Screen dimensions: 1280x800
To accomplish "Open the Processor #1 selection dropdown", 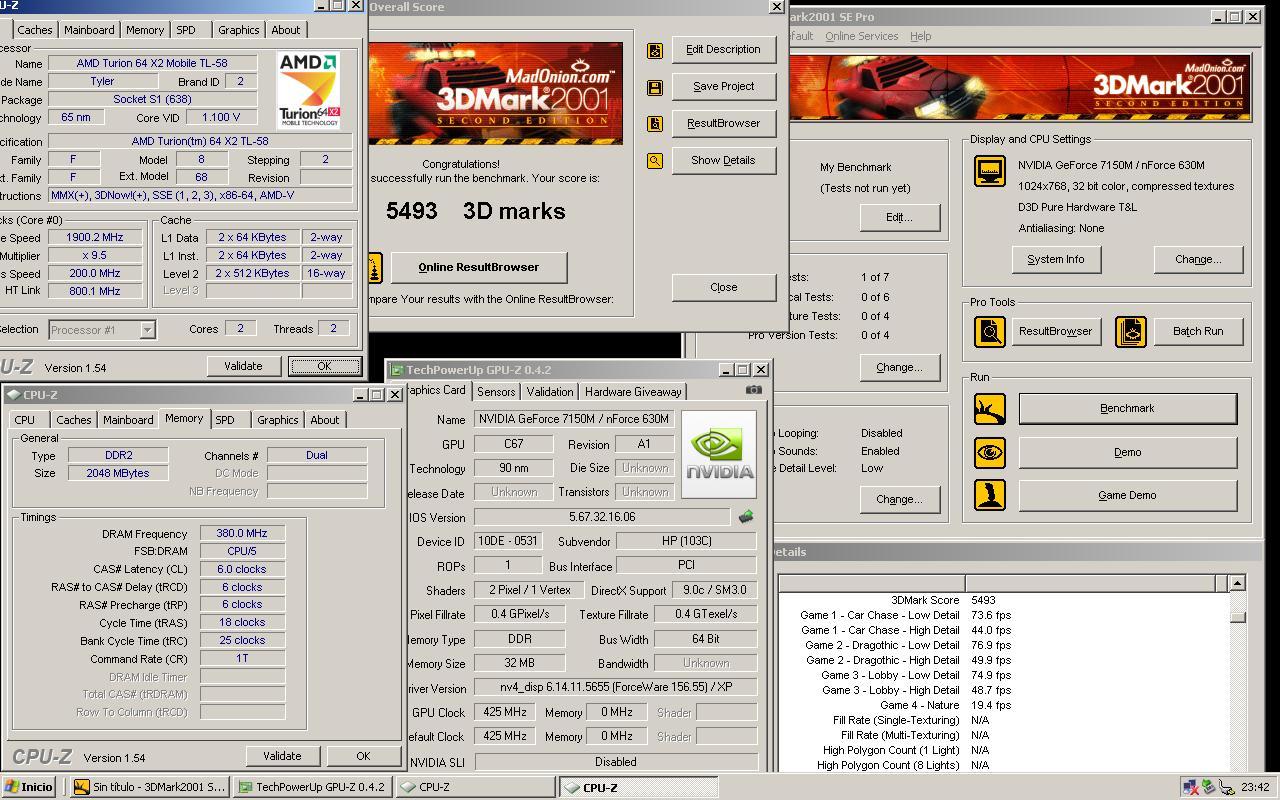I will click(147, 329).
